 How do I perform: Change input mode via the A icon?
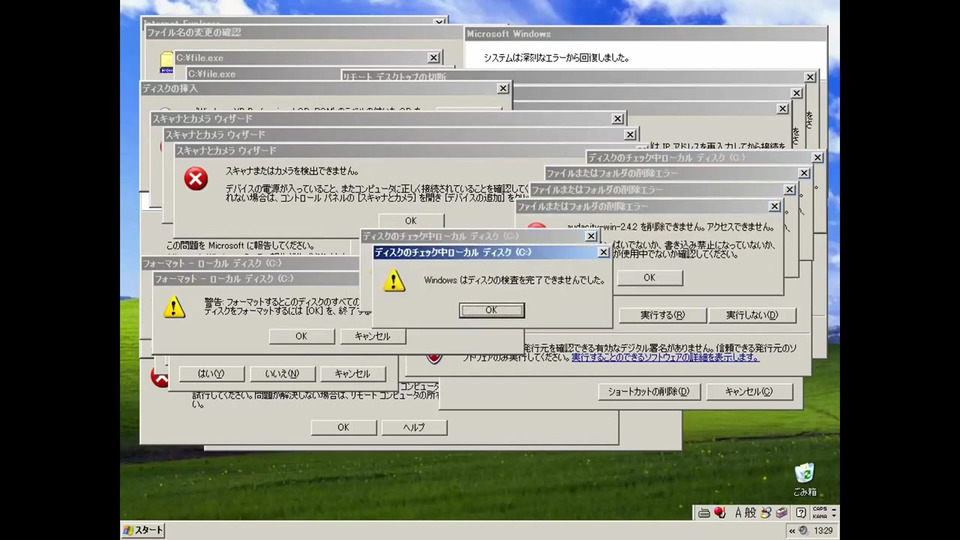(x=737, y=512)
